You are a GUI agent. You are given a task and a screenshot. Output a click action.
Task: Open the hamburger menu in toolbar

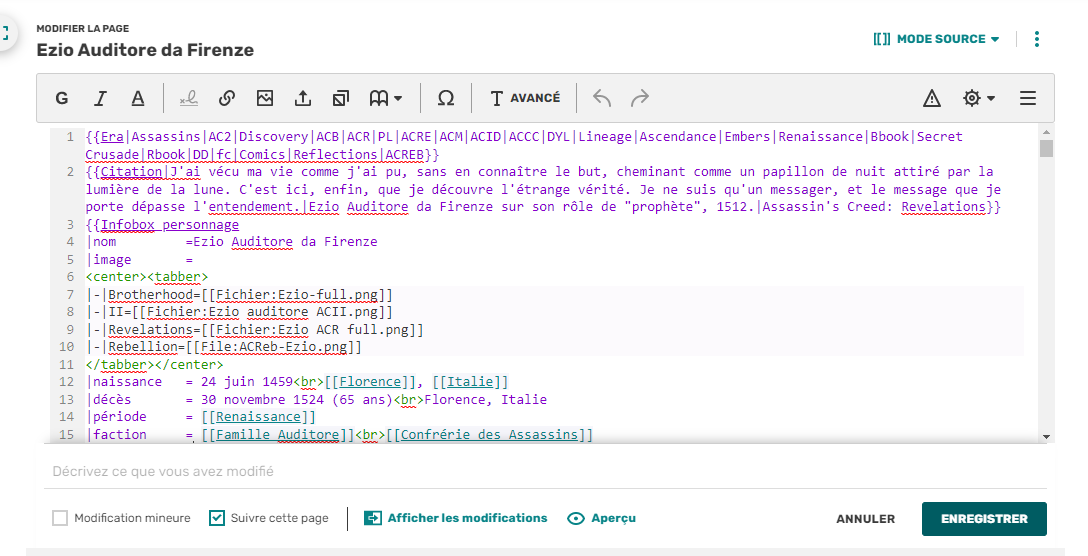coord(1028,99)
